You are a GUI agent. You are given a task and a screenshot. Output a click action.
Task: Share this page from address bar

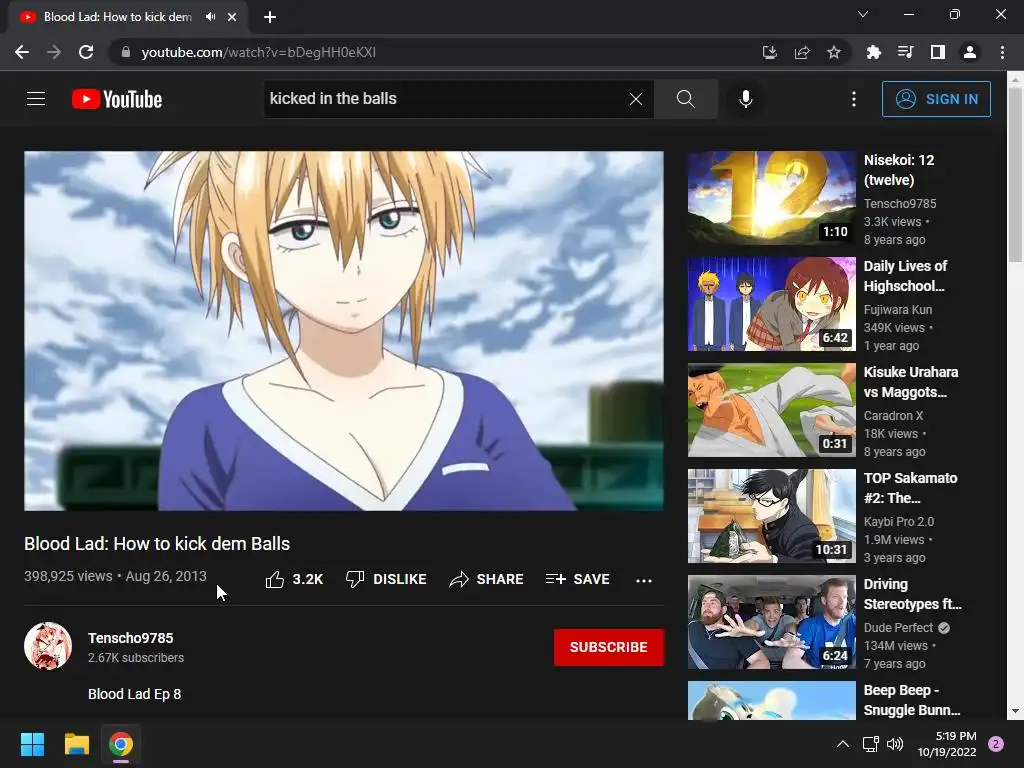pyautogui.click(x=802, y=52)
